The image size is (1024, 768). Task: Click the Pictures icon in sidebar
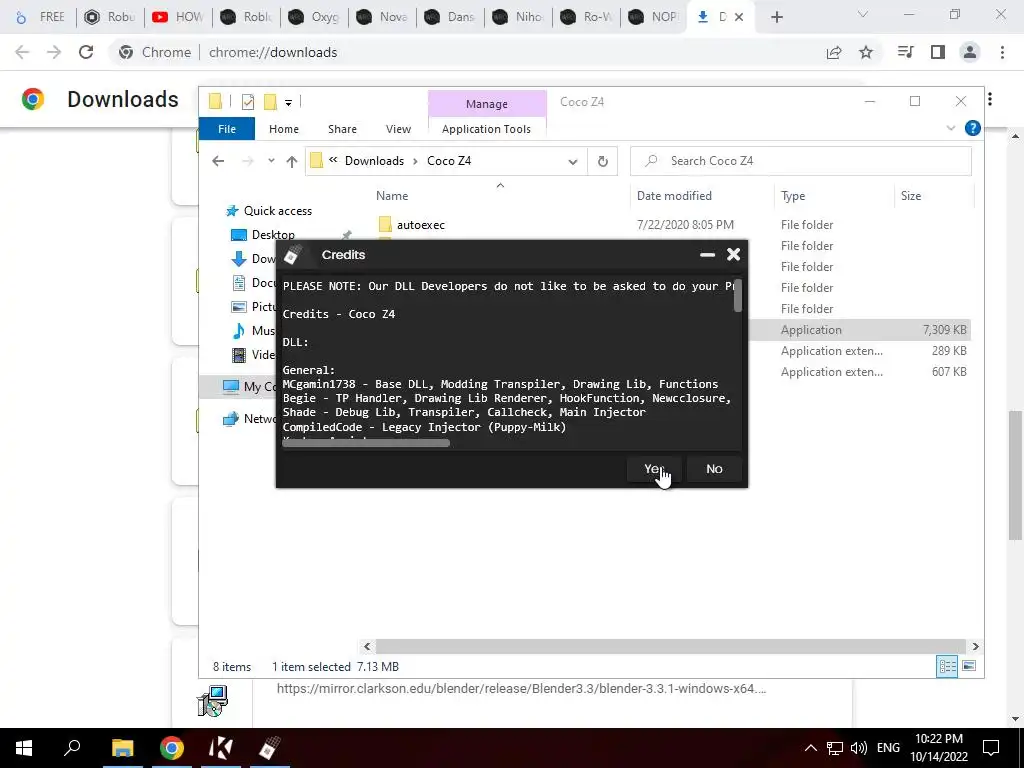coord(240,306)
